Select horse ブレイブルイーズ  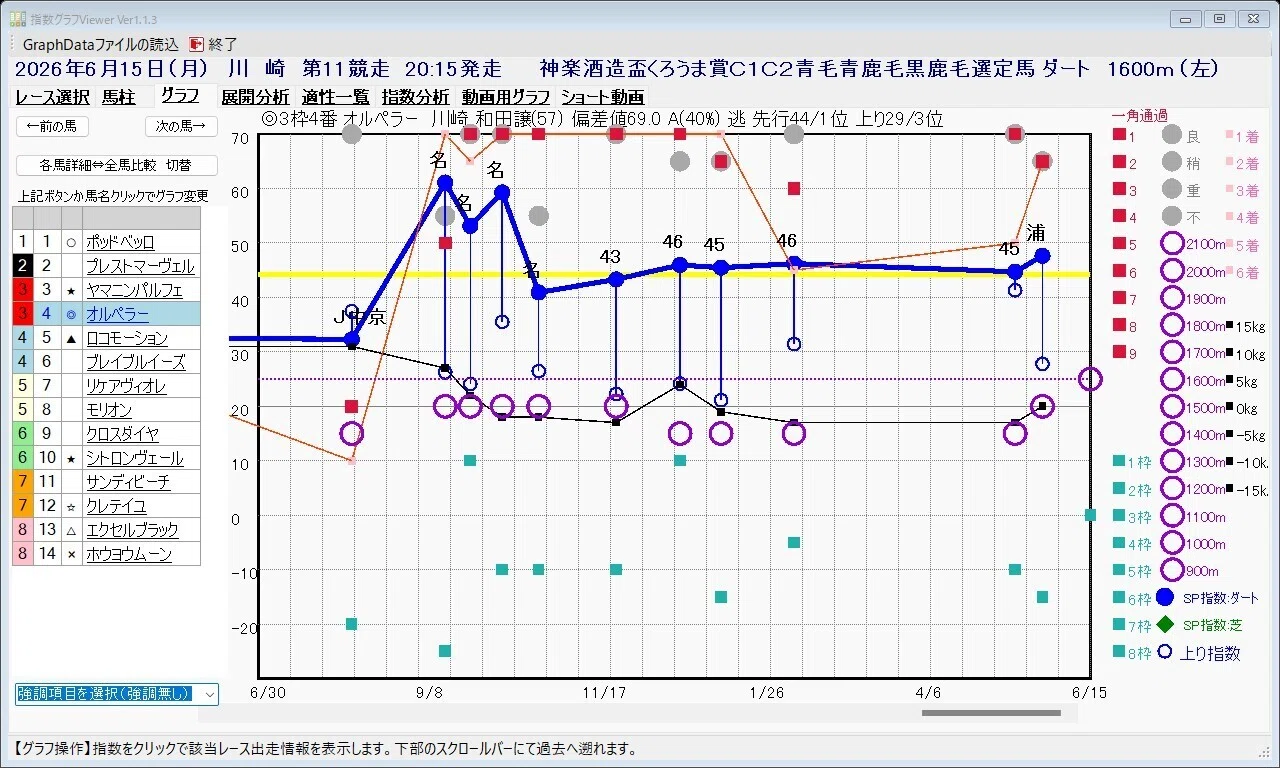pyautogui.click(x=135, y=362)
